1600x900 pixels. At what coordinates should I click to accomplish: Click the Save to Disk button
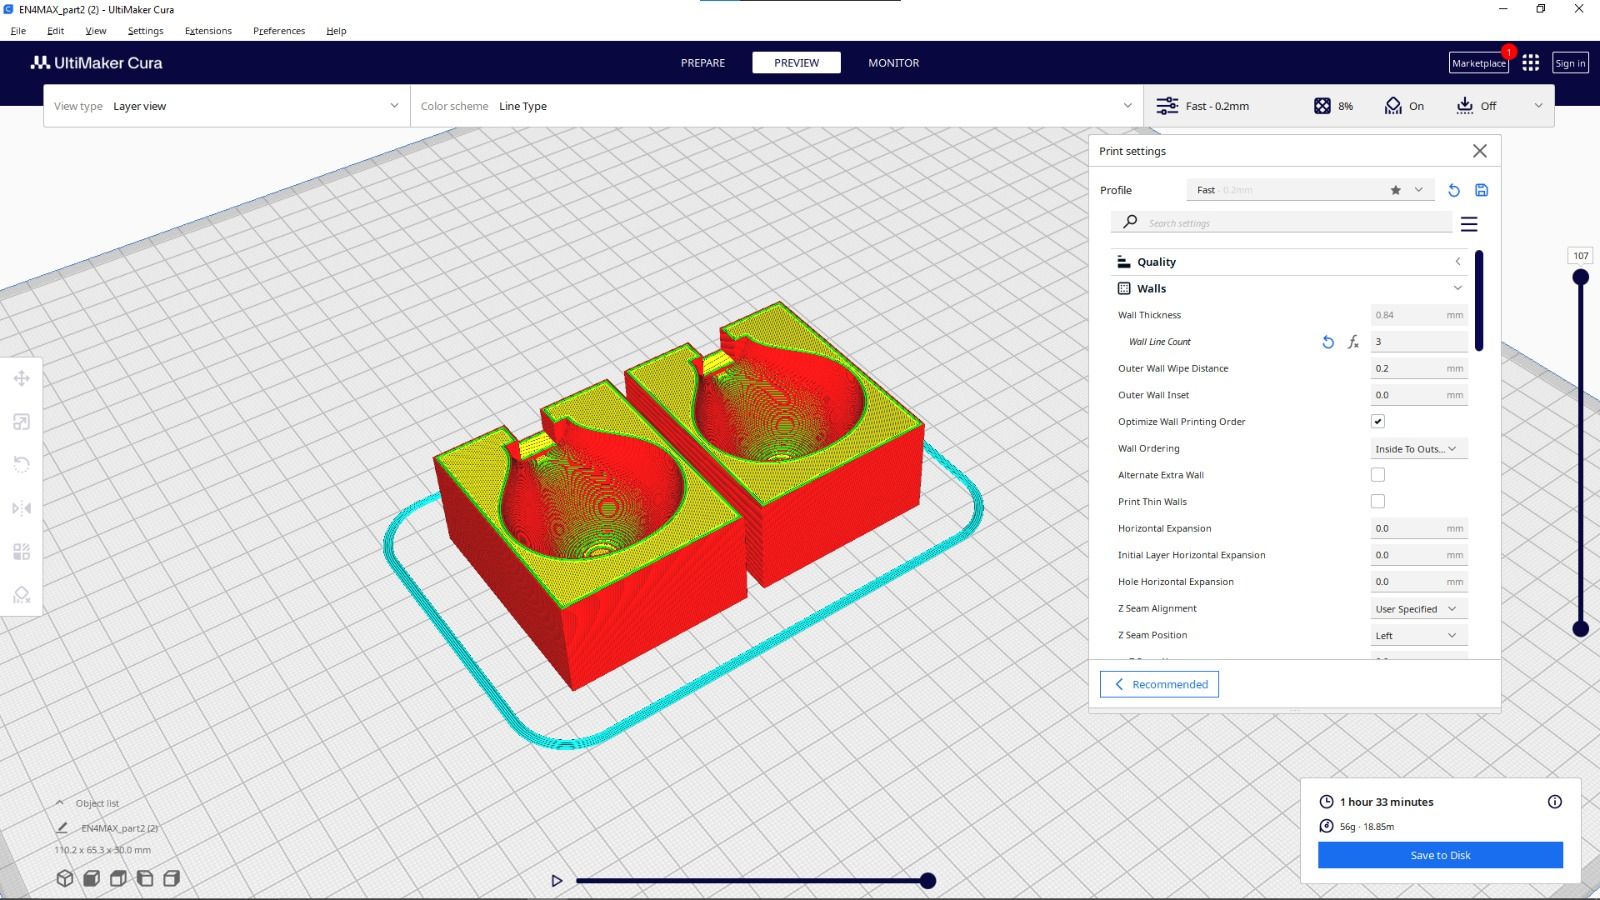pyautogui.click(x=1440, y=855)
